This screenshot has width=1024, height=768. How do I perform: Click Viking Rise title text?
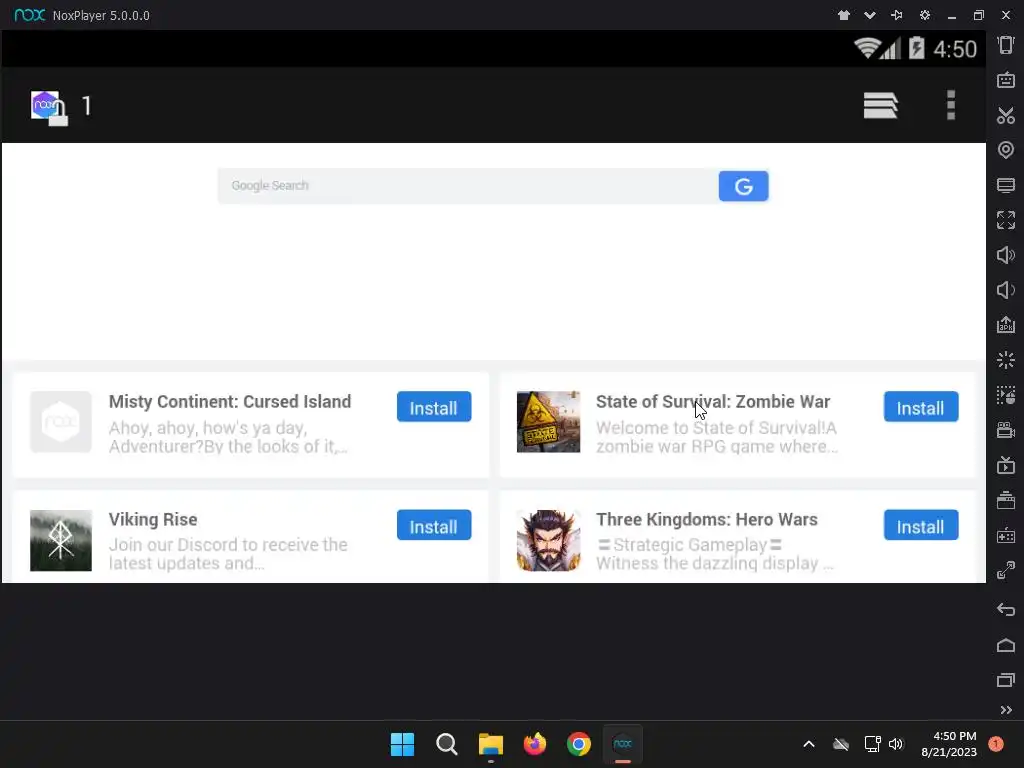pyautogui.click(x=153, y=520)
